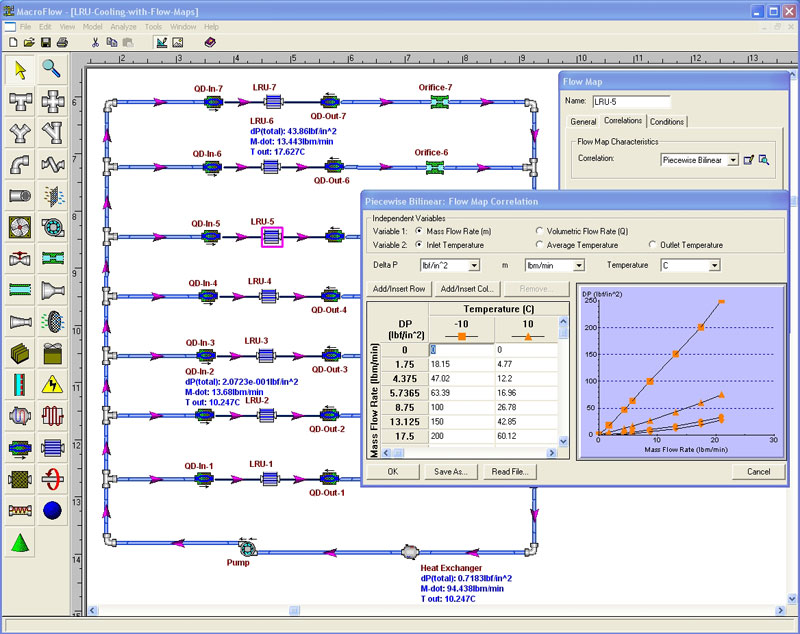Click row header 8.75 in table
The width and height of the screenshot is (800, 634).
(x=405, y=408)
